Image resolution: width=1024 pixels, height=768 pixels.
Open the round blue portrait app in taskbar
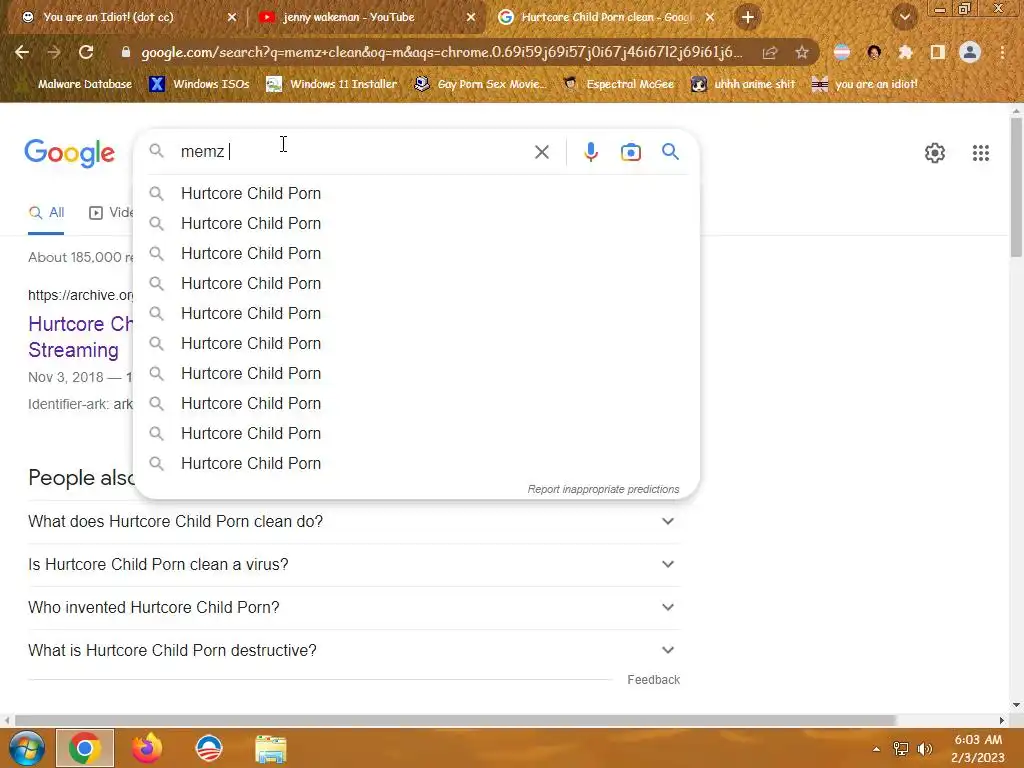pos(209,748)
